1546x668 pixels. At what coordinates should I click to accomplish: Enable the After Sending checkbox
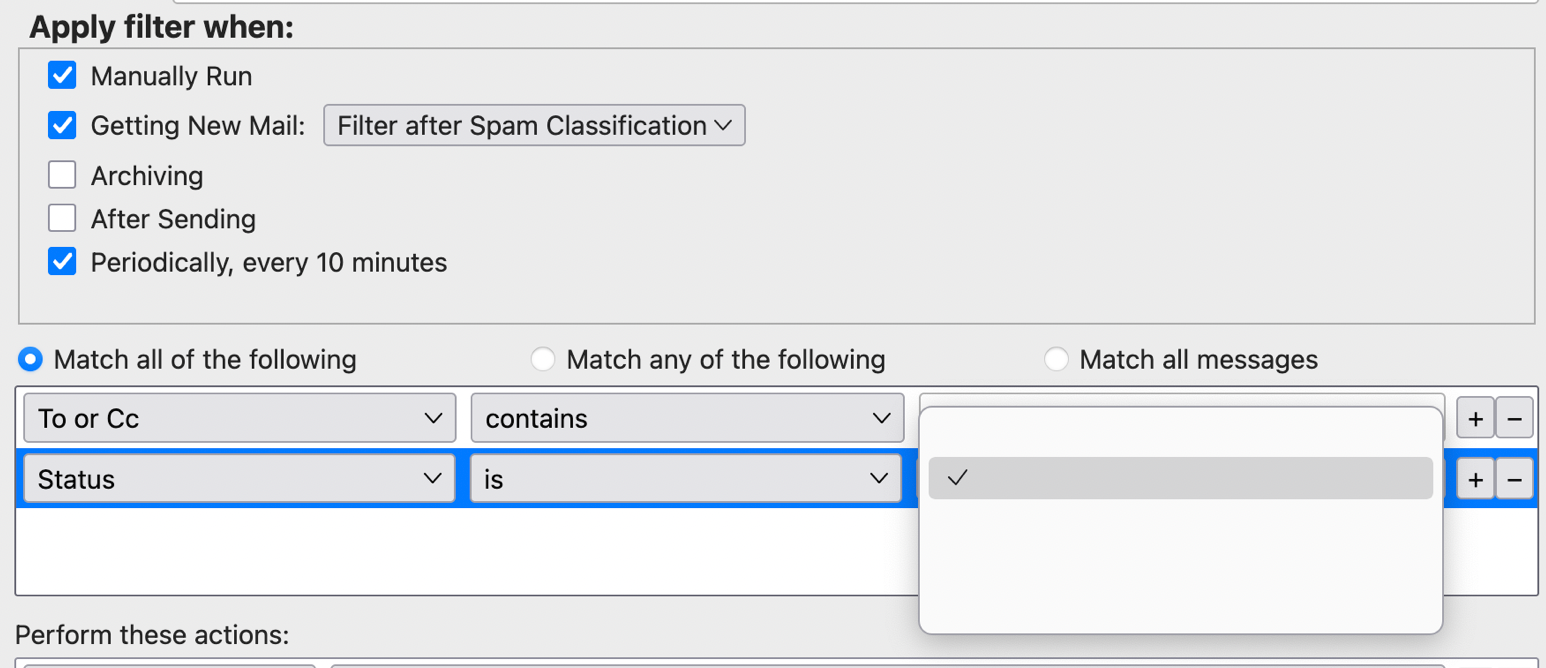(62, 219)
